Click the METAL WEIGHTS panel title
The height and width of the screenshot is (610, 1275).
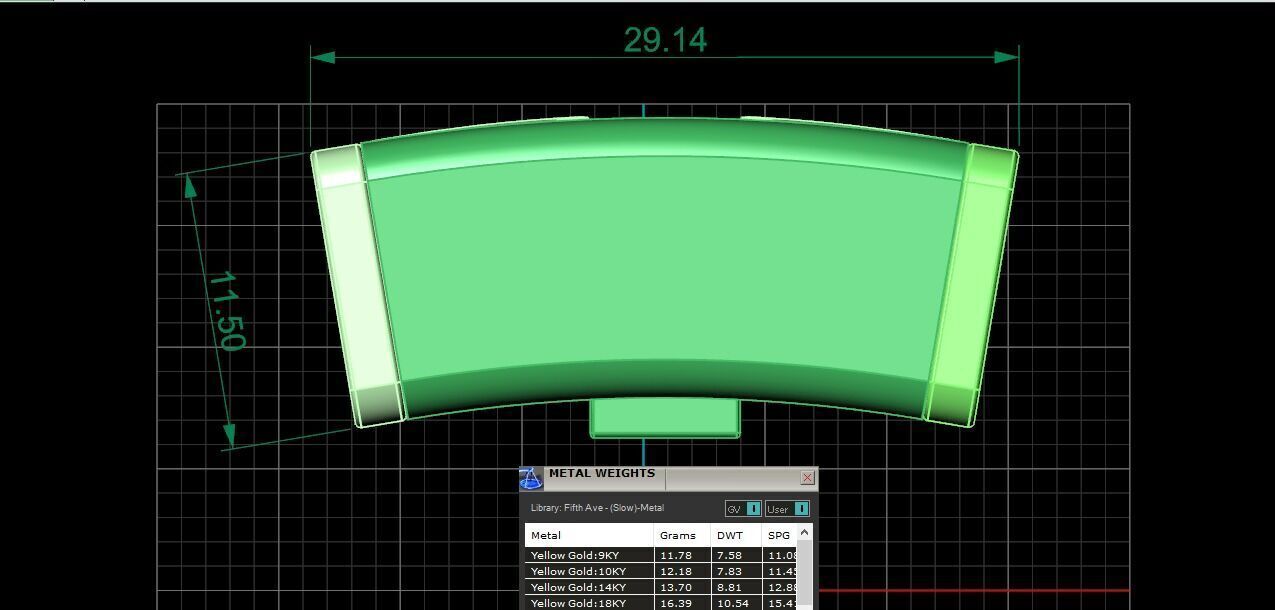(602, 473)
